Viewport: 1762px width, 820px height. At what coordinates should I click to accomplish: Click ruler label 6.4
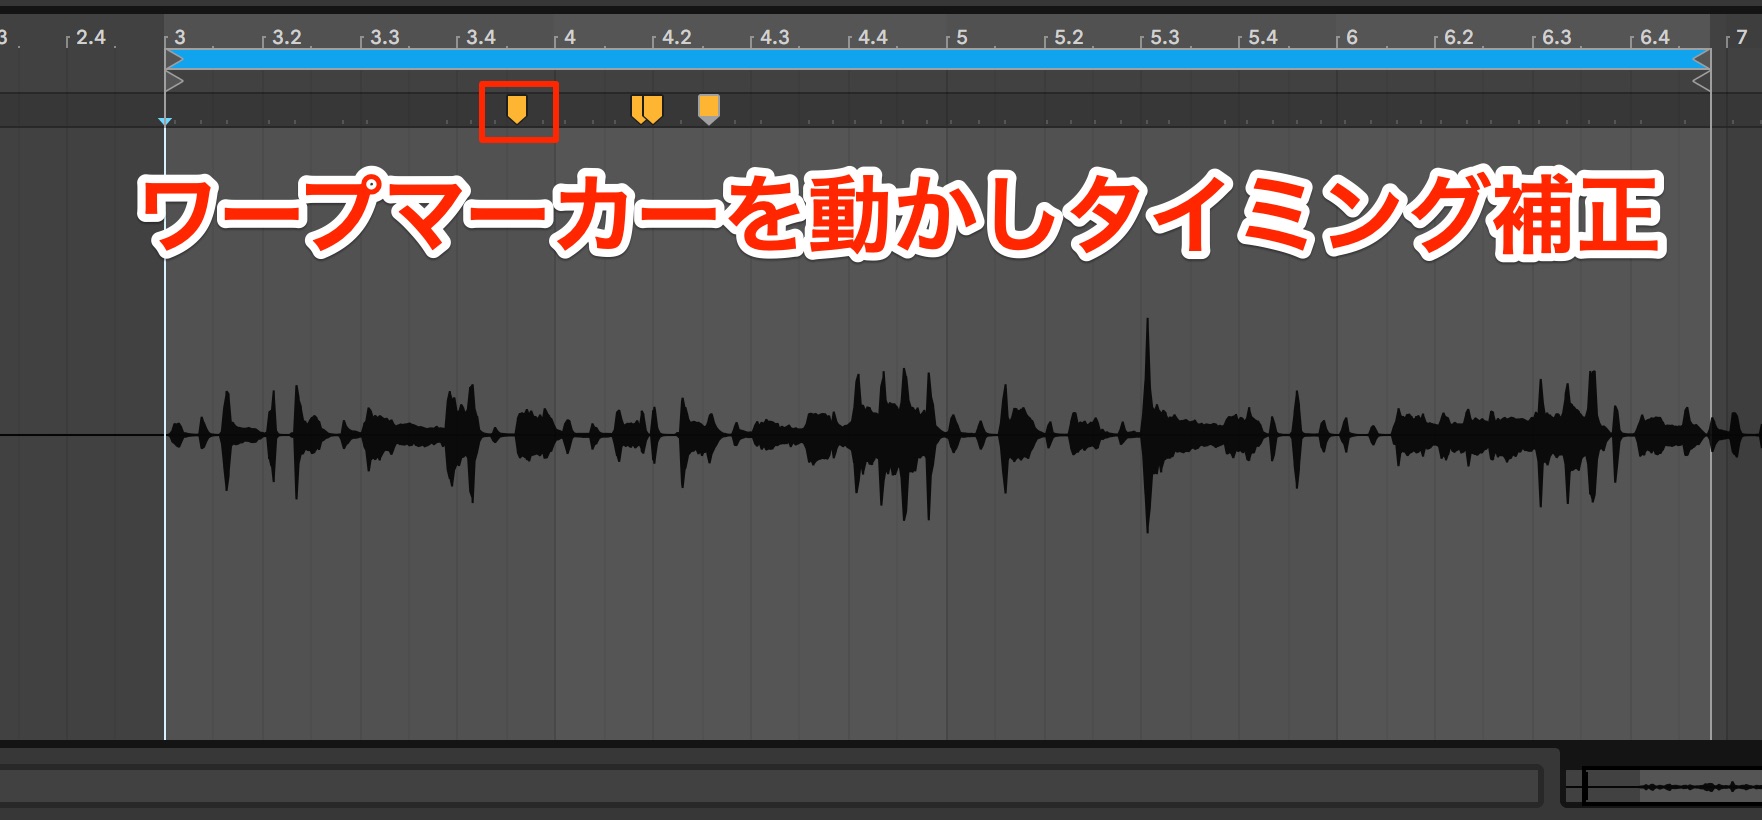point(1655,37)
